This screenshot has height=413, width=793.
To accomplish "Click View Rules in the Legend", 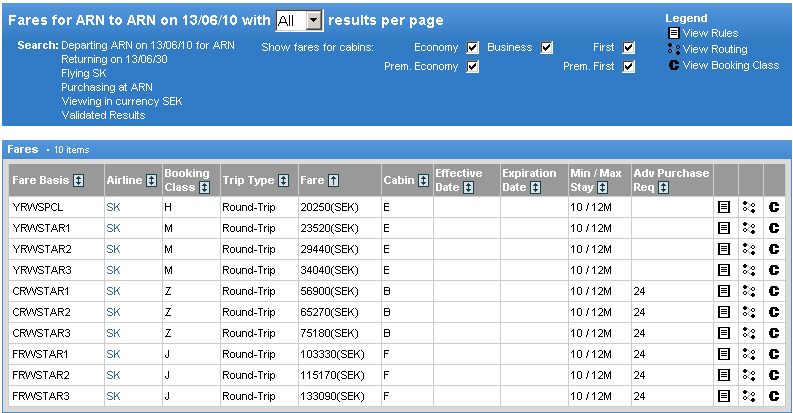I will (710, 33).
